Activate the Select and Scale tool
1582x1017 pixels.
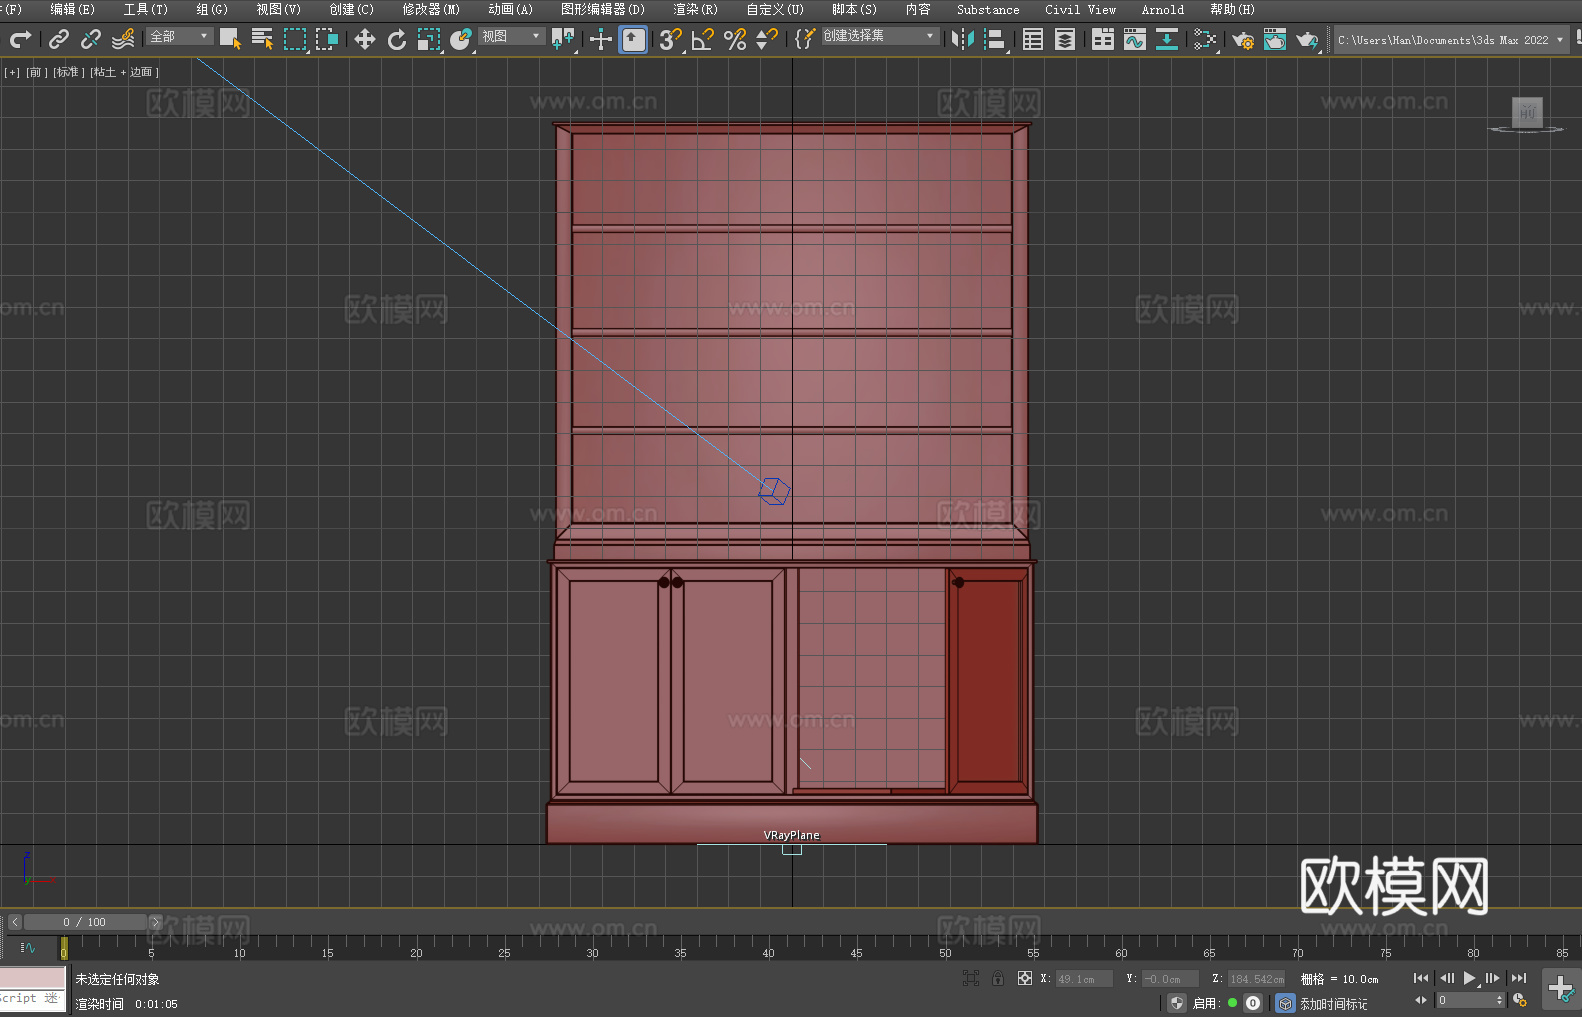click(429, 39)
